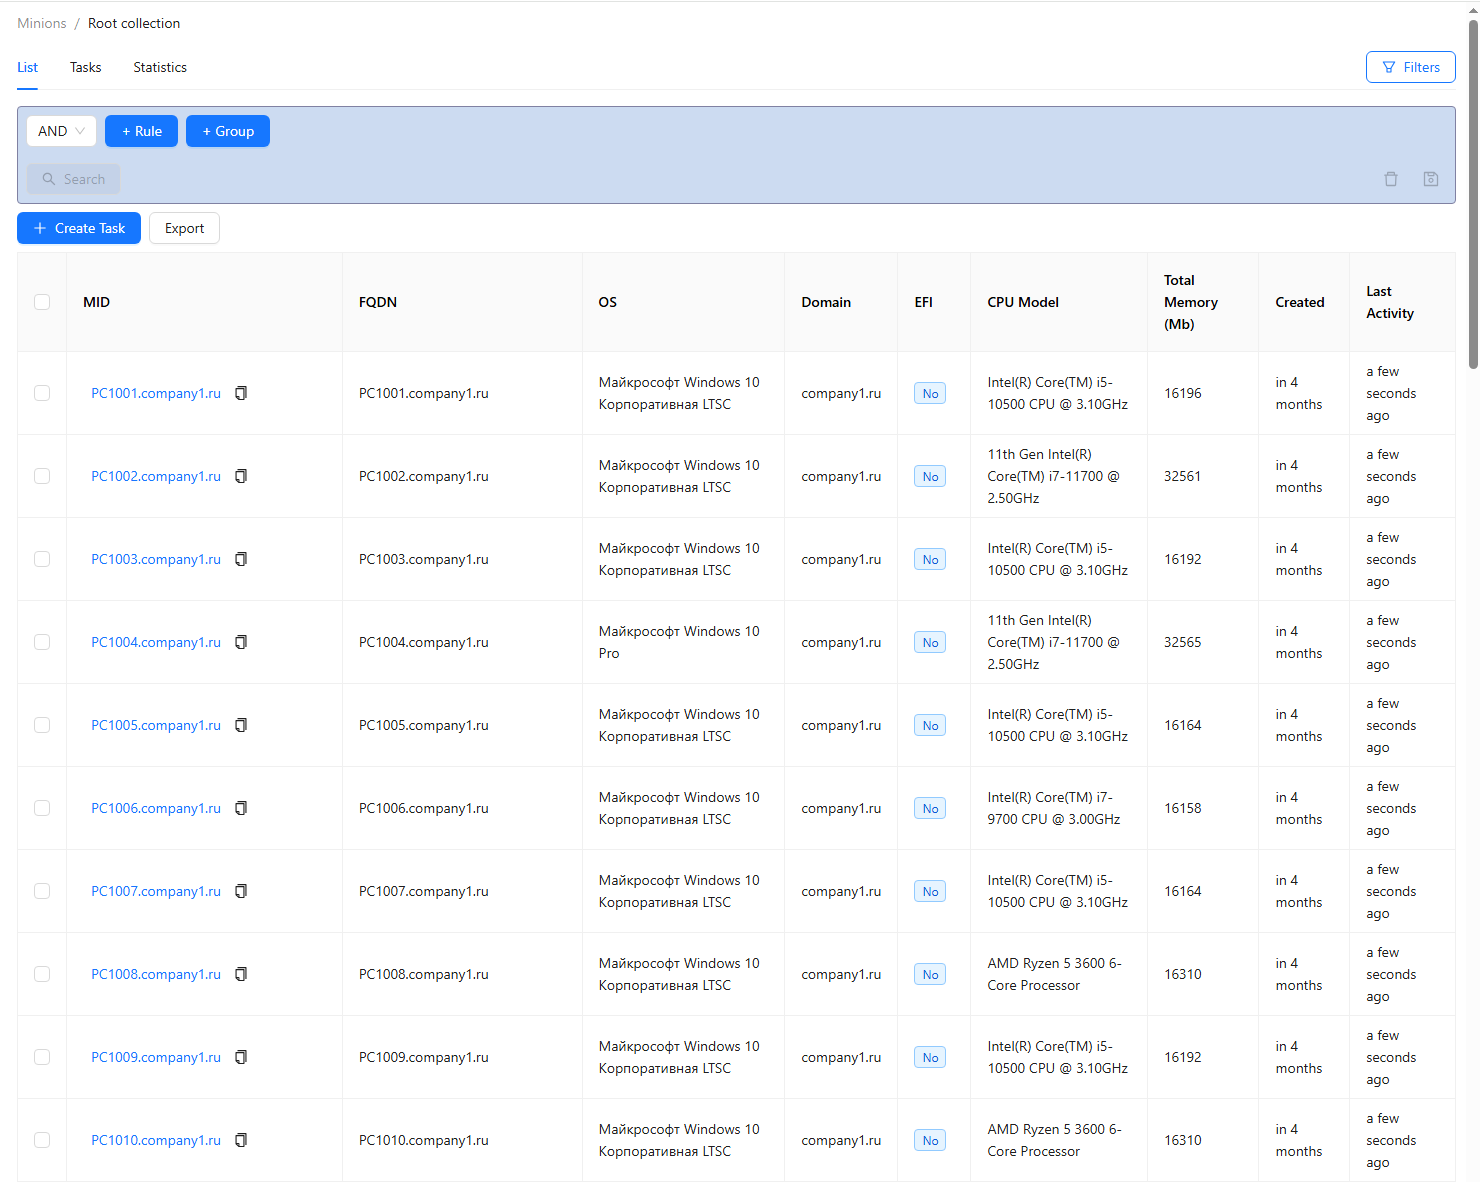
Task: Open the PC1009.company1.ru minion link
Action: coord(156,1057)
